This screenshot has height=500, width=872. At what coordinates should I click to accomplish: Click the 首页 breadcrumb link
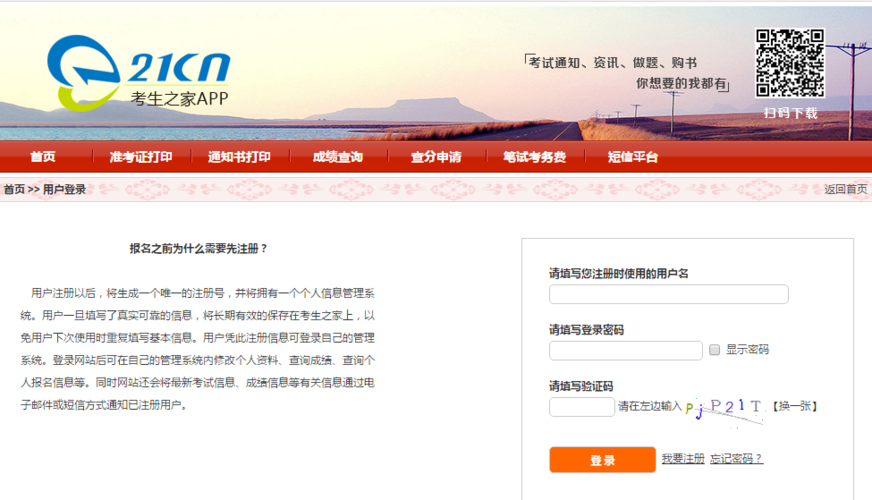point(14,190)
